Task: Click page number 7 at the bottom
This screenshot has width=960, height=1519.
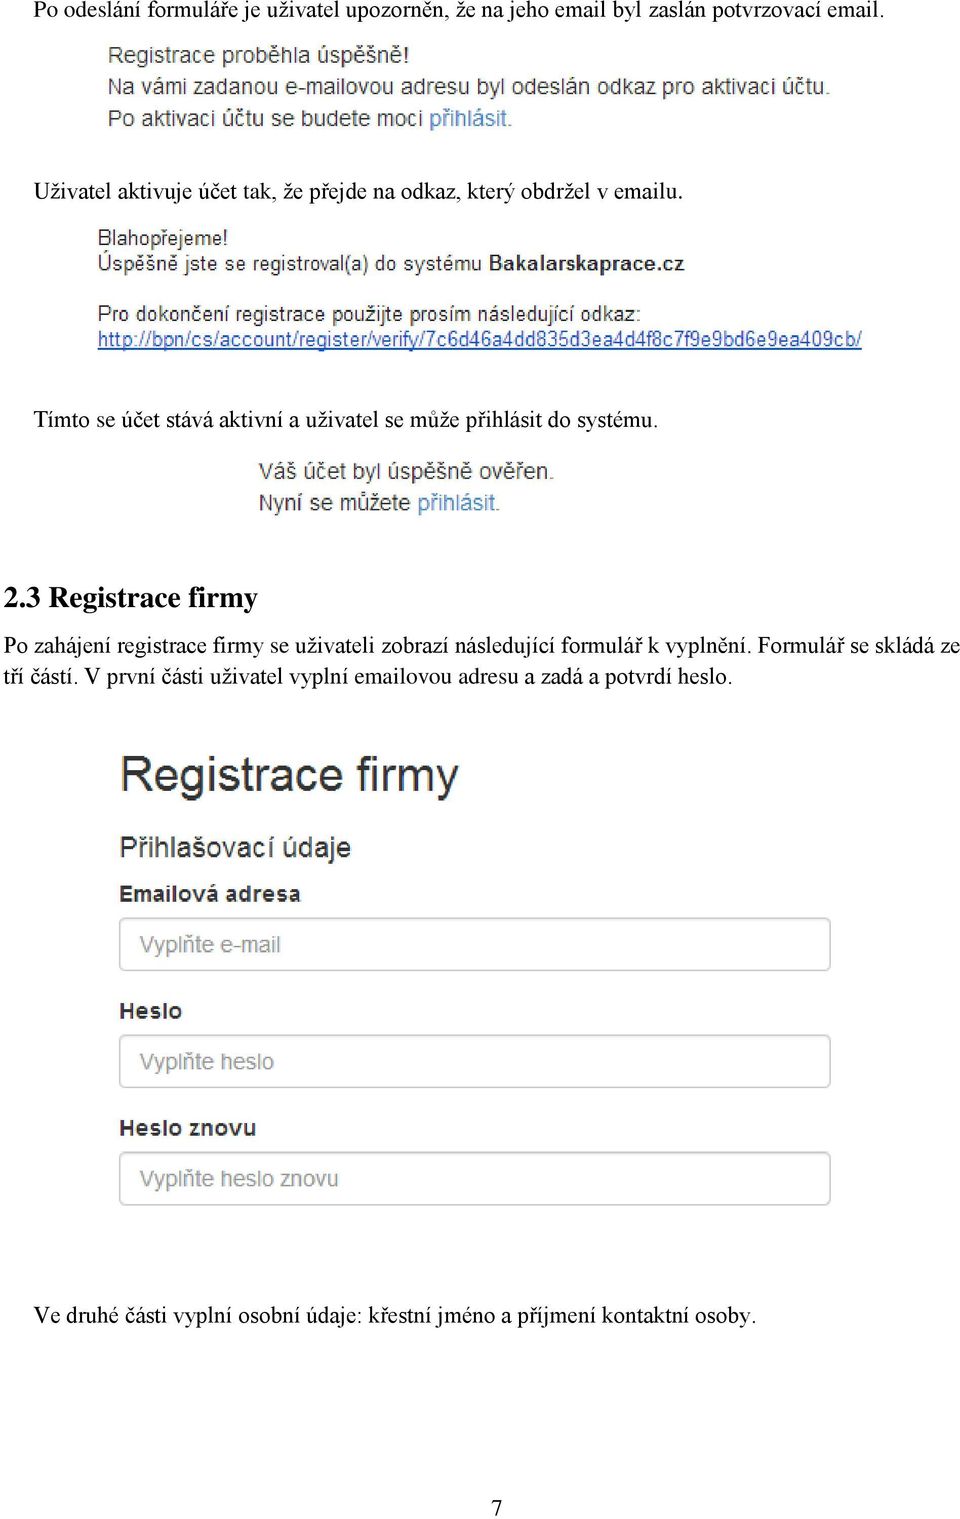Action: (497, 1507)
